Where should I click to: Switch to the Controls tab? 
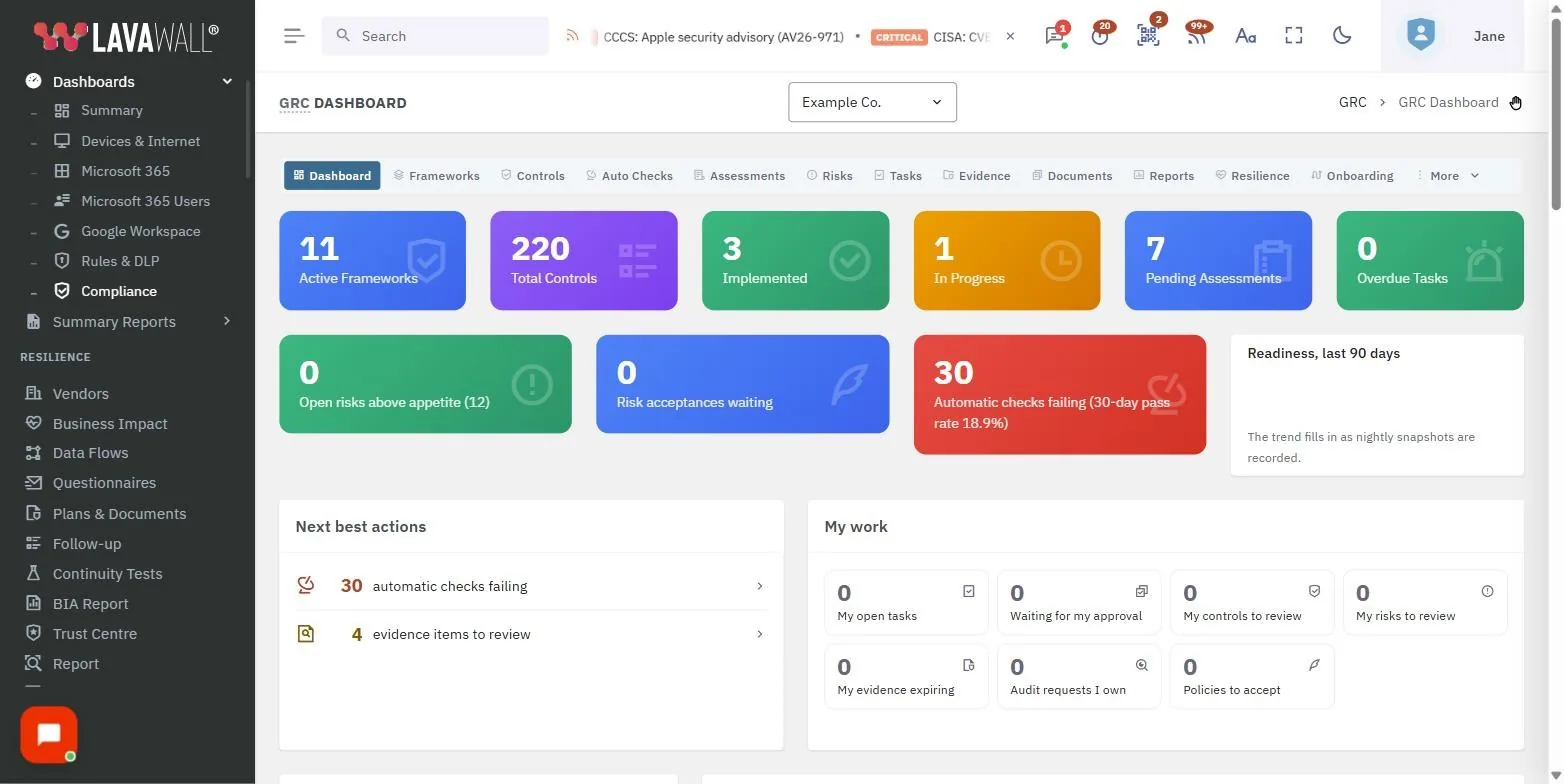(x=533, y=175)
